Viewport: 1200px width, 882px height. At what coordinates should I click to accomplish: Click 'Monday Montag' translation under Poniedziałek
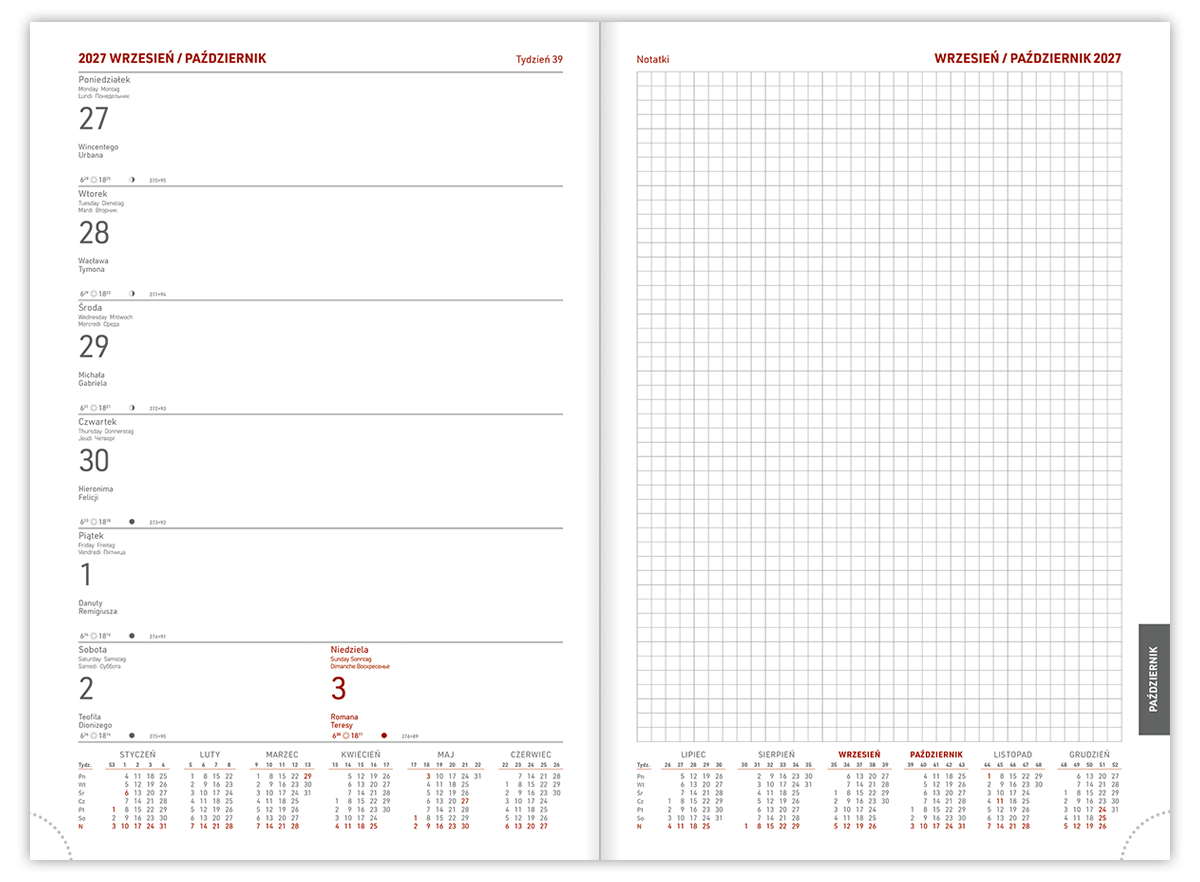coord(98,89)
